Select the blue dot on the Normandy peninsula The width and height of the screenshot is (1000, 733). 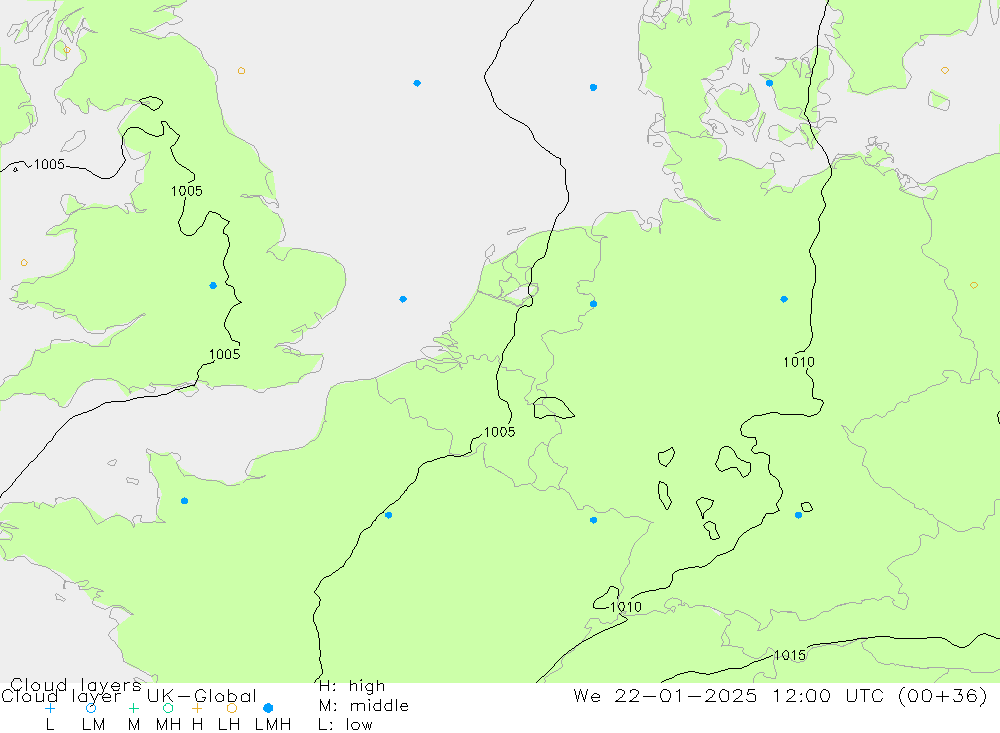(184, 501)
